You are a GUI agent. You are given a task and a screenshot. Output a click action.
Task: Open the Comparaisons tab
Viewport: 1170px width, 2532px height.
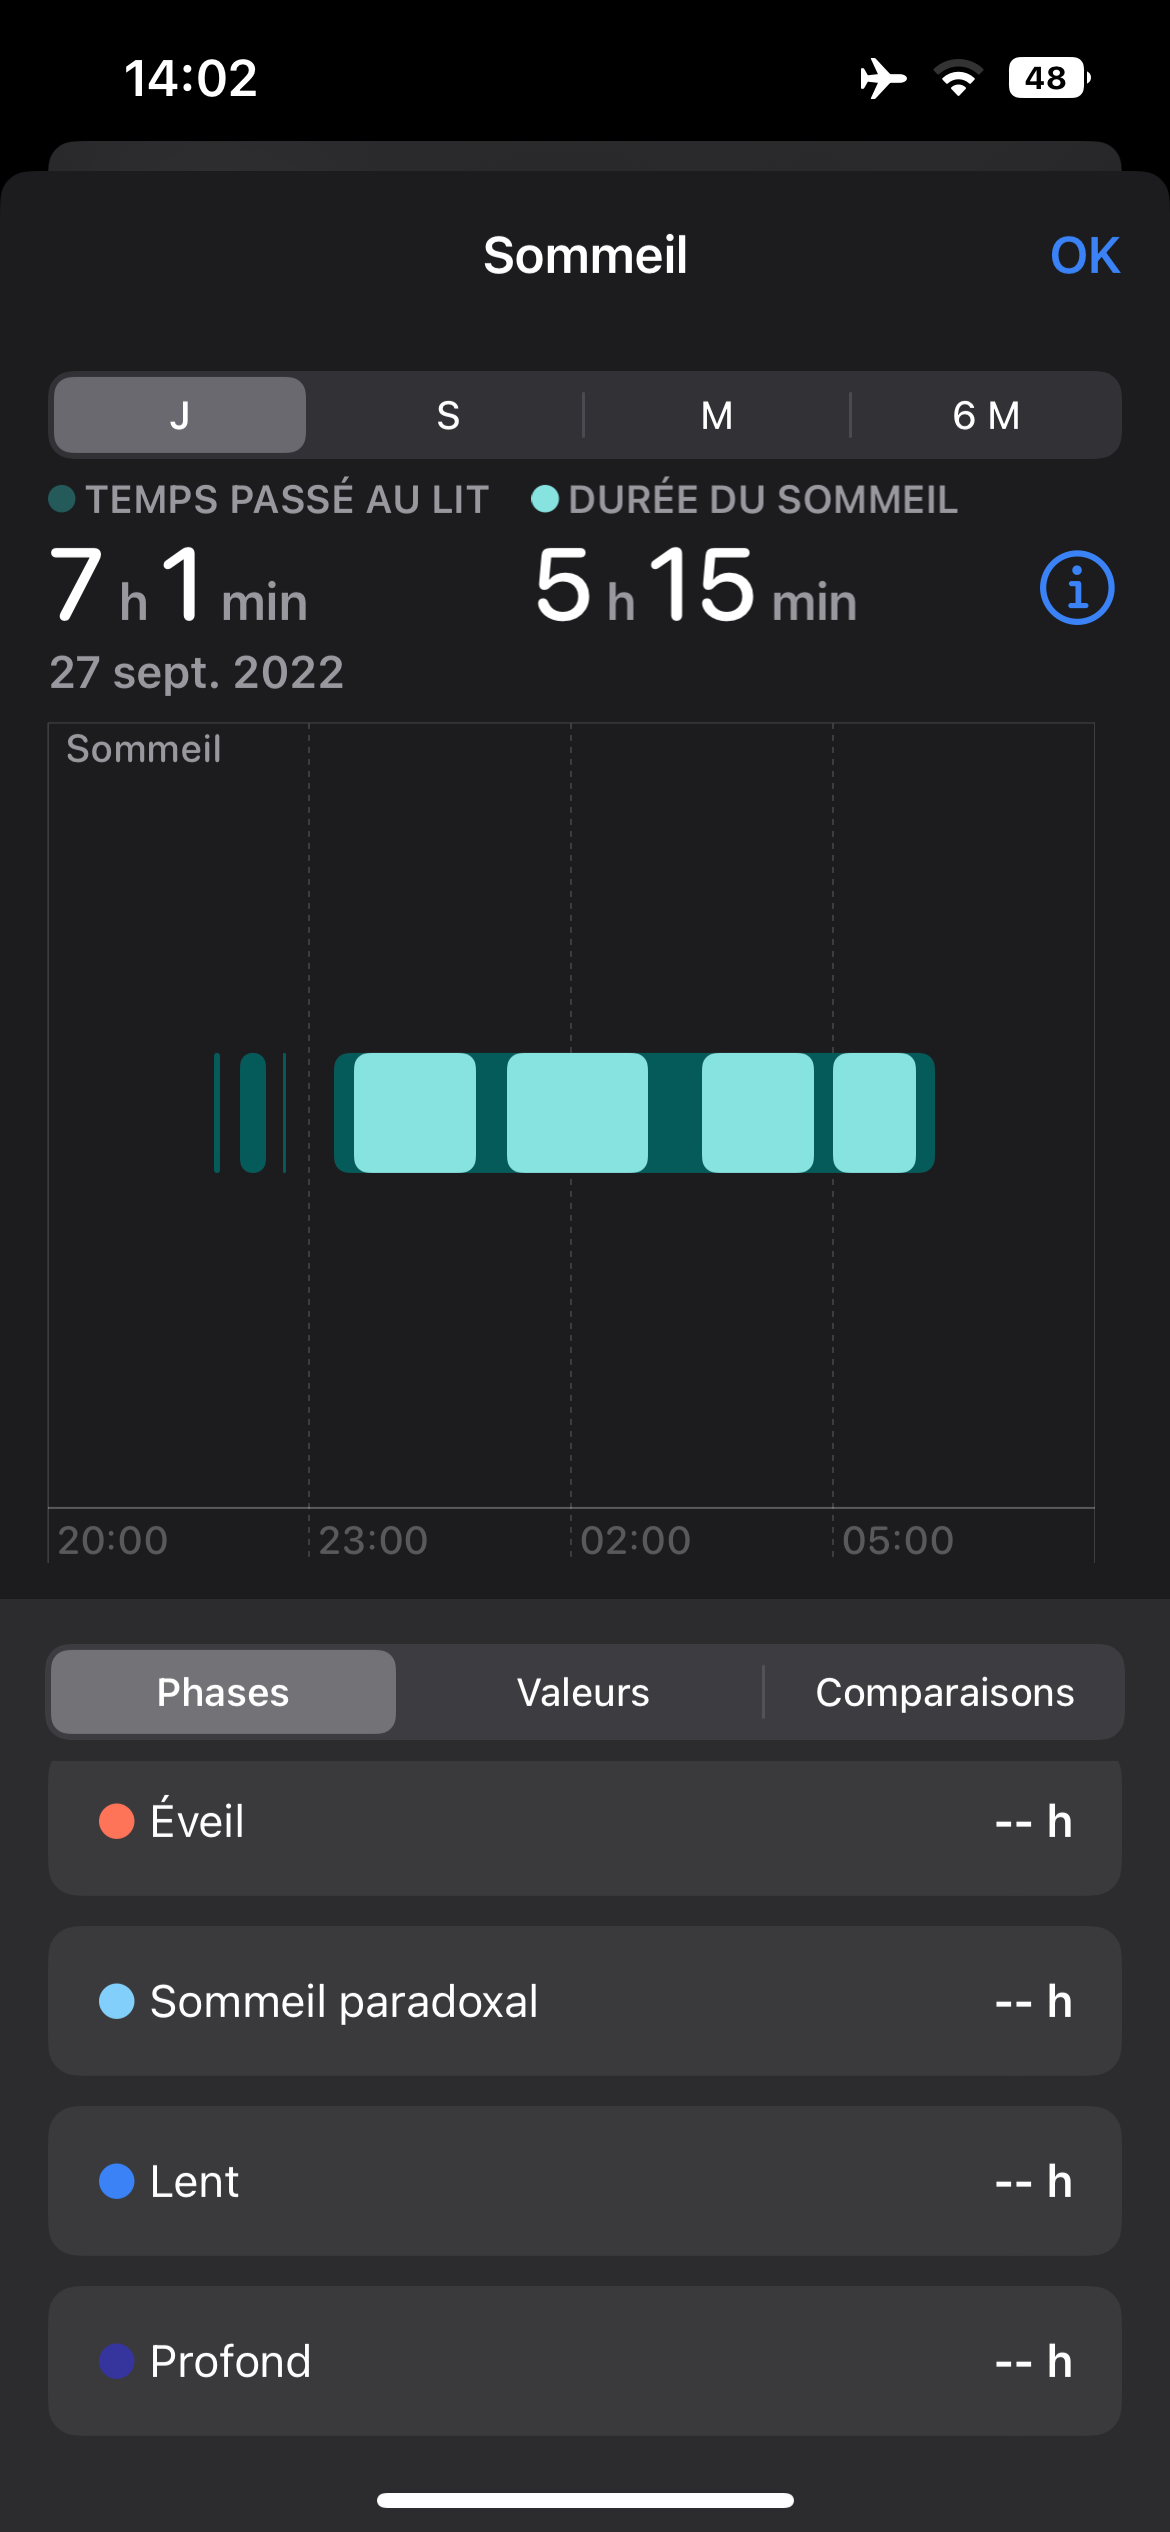pos(944,1692)
